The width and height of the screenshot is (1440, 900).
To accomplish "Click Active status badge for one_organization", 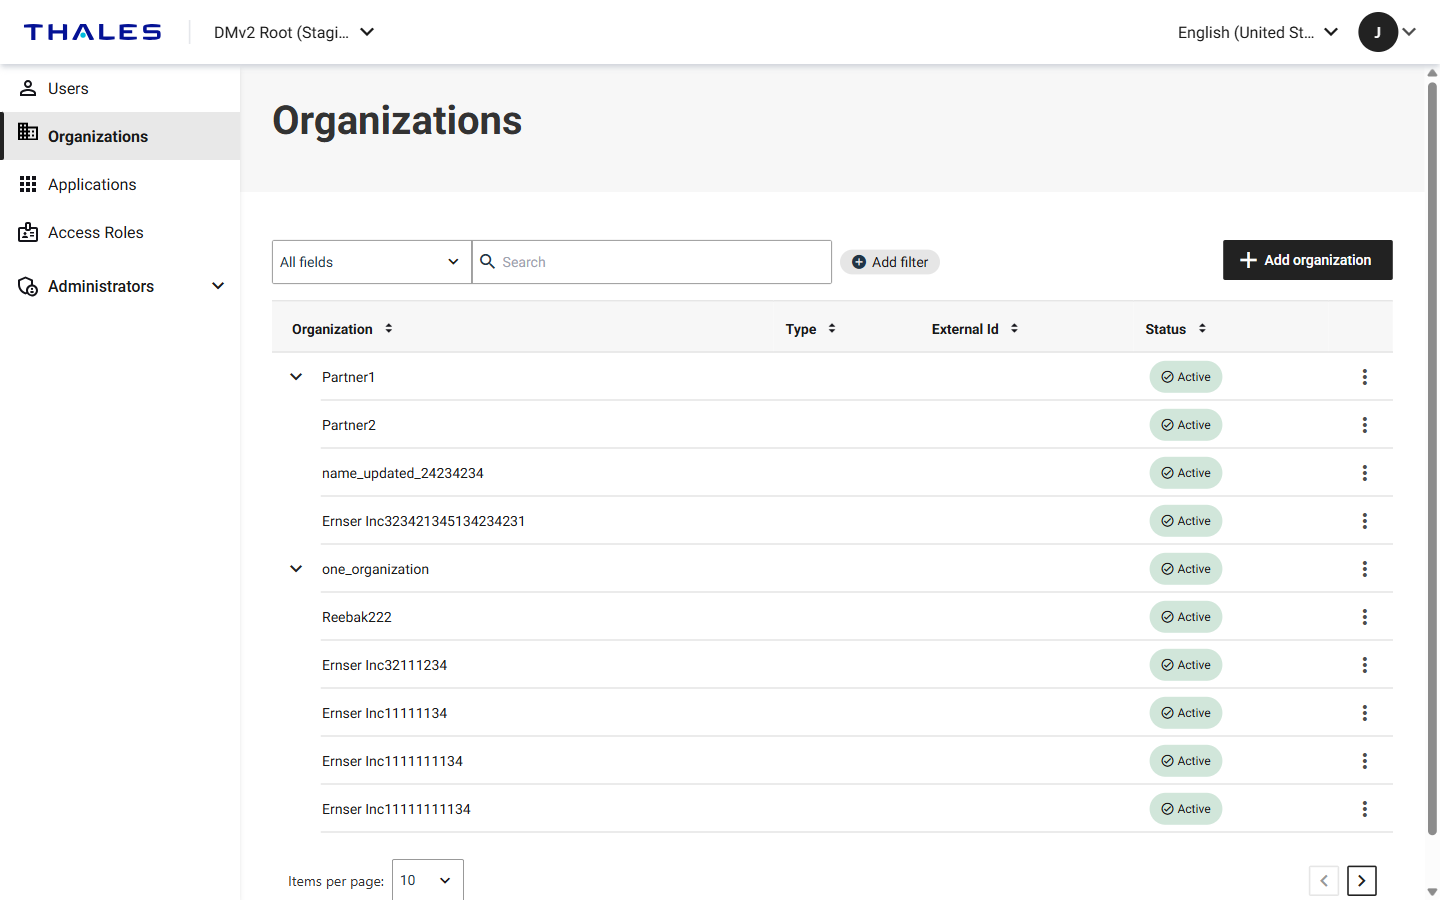I will 1186,569.
